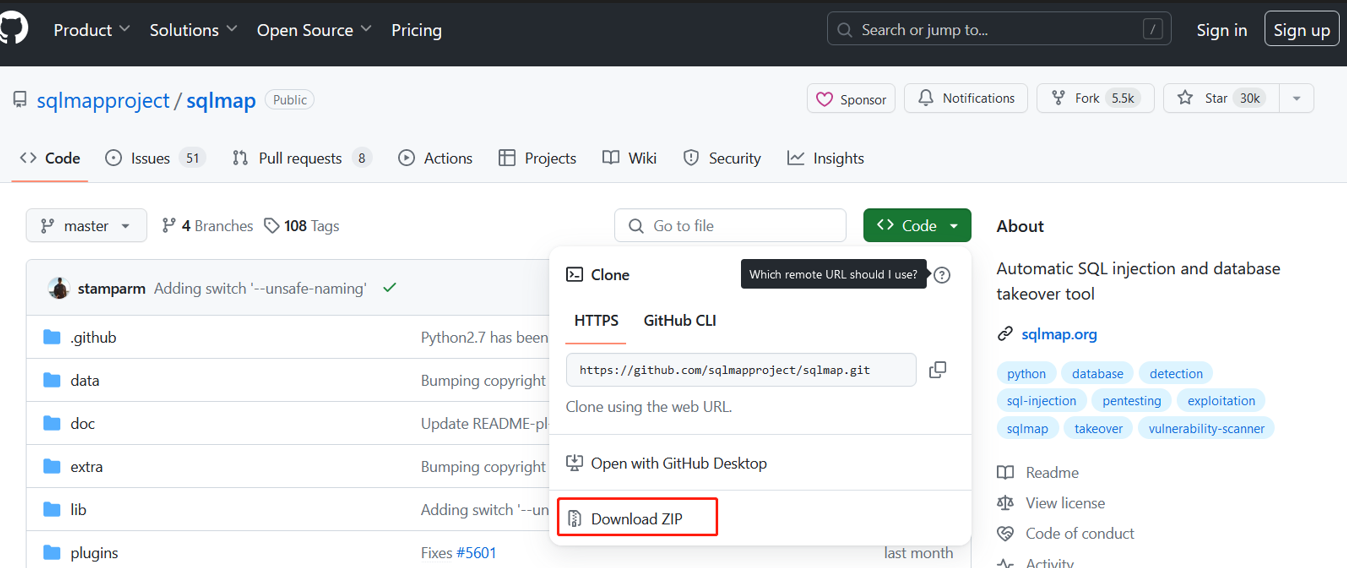Select Open with GitHub Desktop
The width and height of the screenshot is (1347, 568).
click(678, 463)
